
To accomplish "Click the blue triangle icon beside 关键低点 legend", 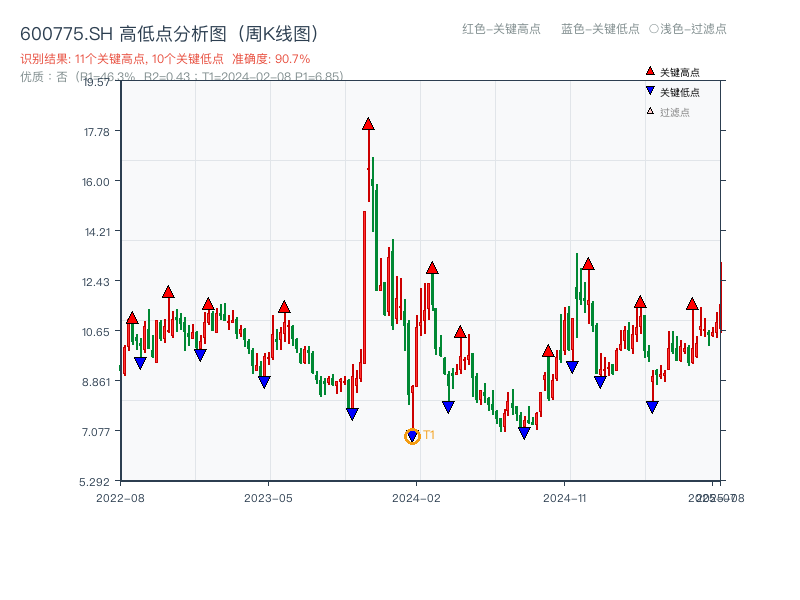I will point(650,91).
